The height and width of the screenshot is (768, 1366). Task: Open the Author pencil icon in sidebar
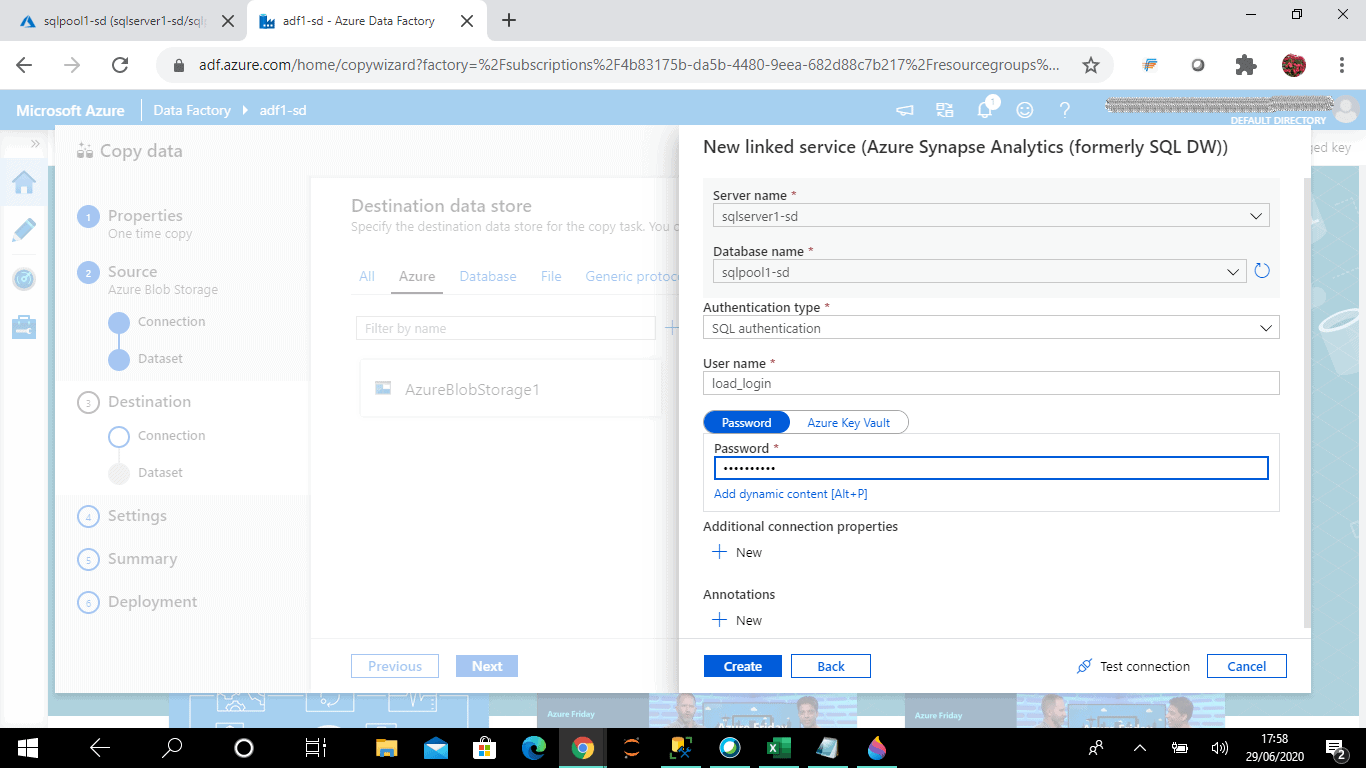pyautogui.click(x=24, y=230)
